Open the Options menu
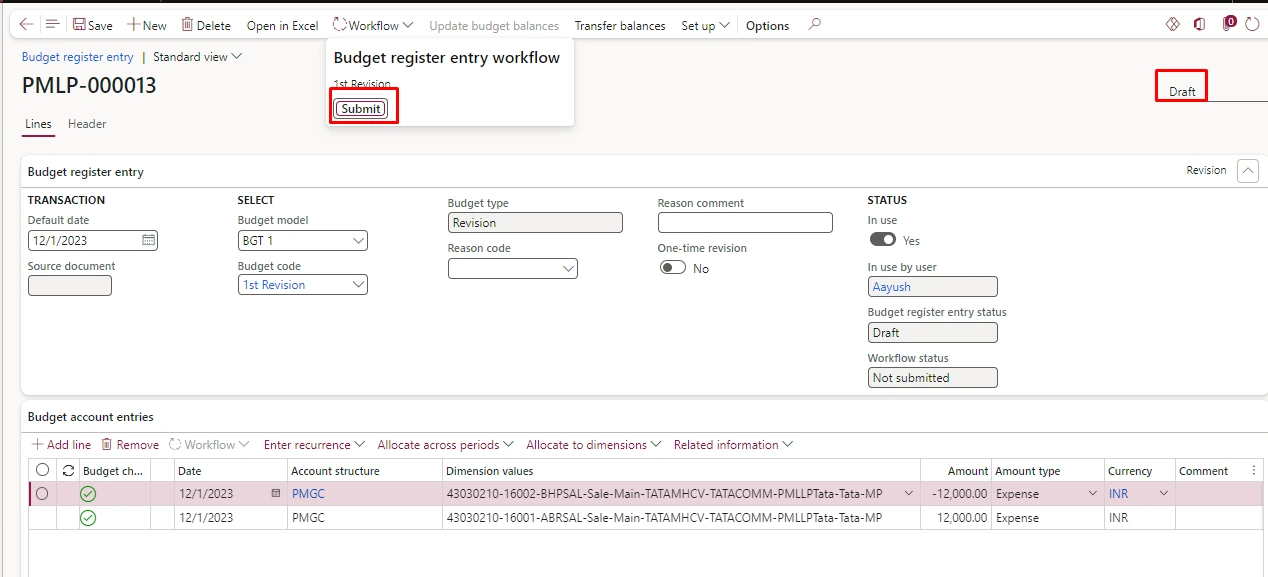1268x577 pixels. coord(768,25)
